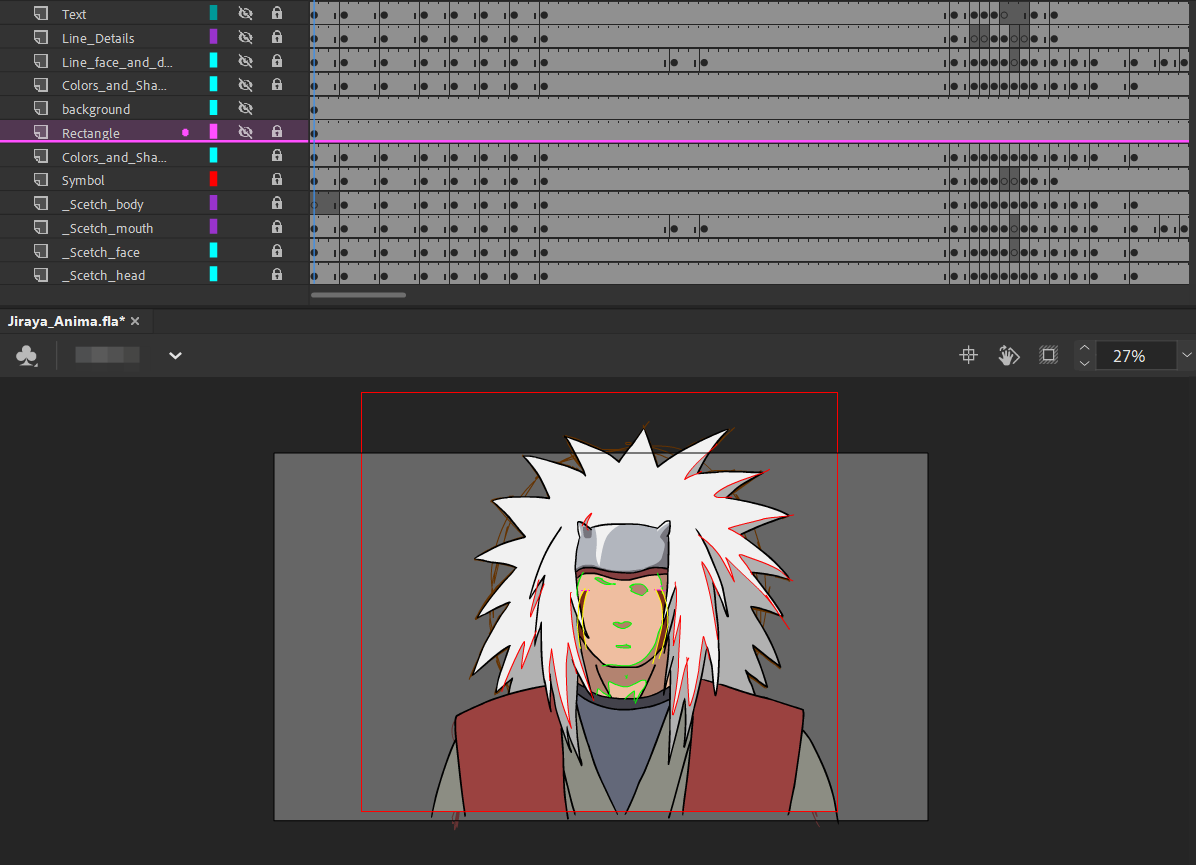This screenshot has width=1196, height=865.
Task: Select the _Scetch_mouth layer name
Action: point(108,227)
